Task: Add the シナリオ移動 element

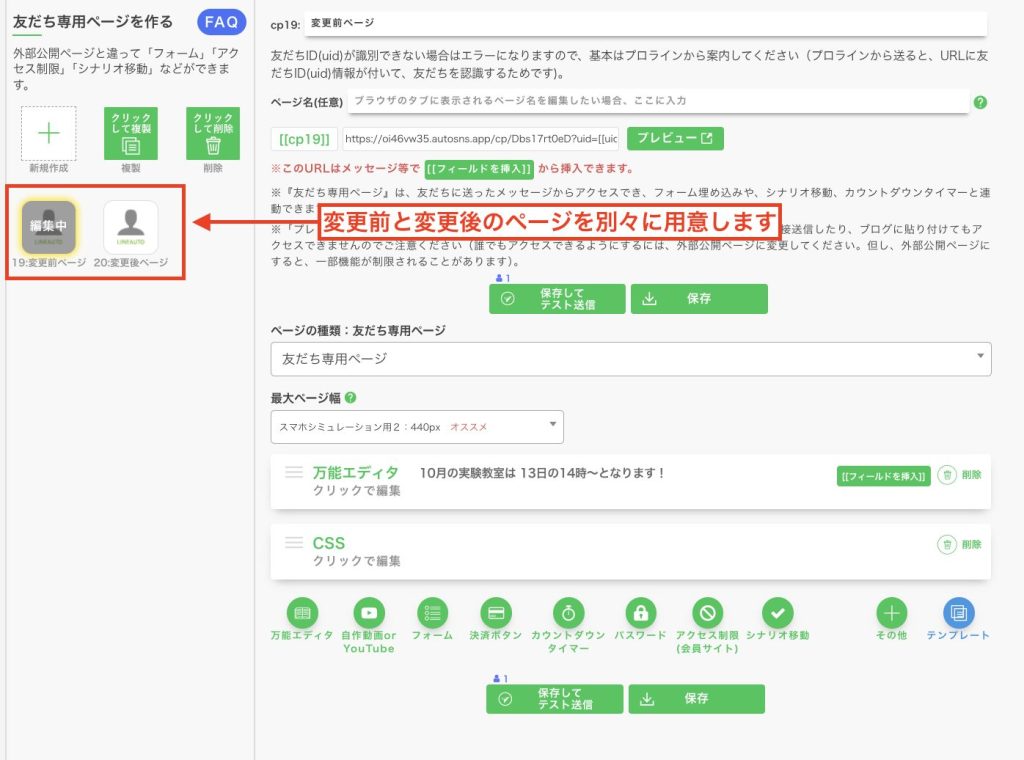Action: click(777, 612)
